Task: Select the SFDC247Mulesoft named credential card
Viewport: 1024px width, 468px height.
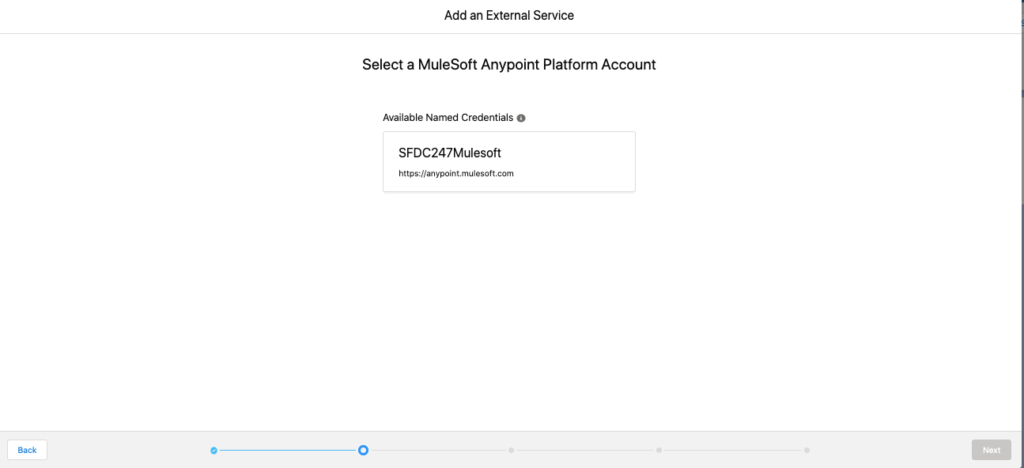Action: 509,161
